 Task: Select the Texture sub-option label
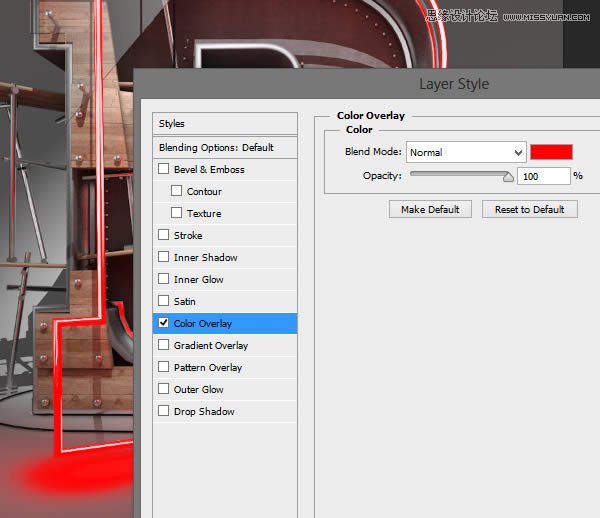(x=204, y=213)
